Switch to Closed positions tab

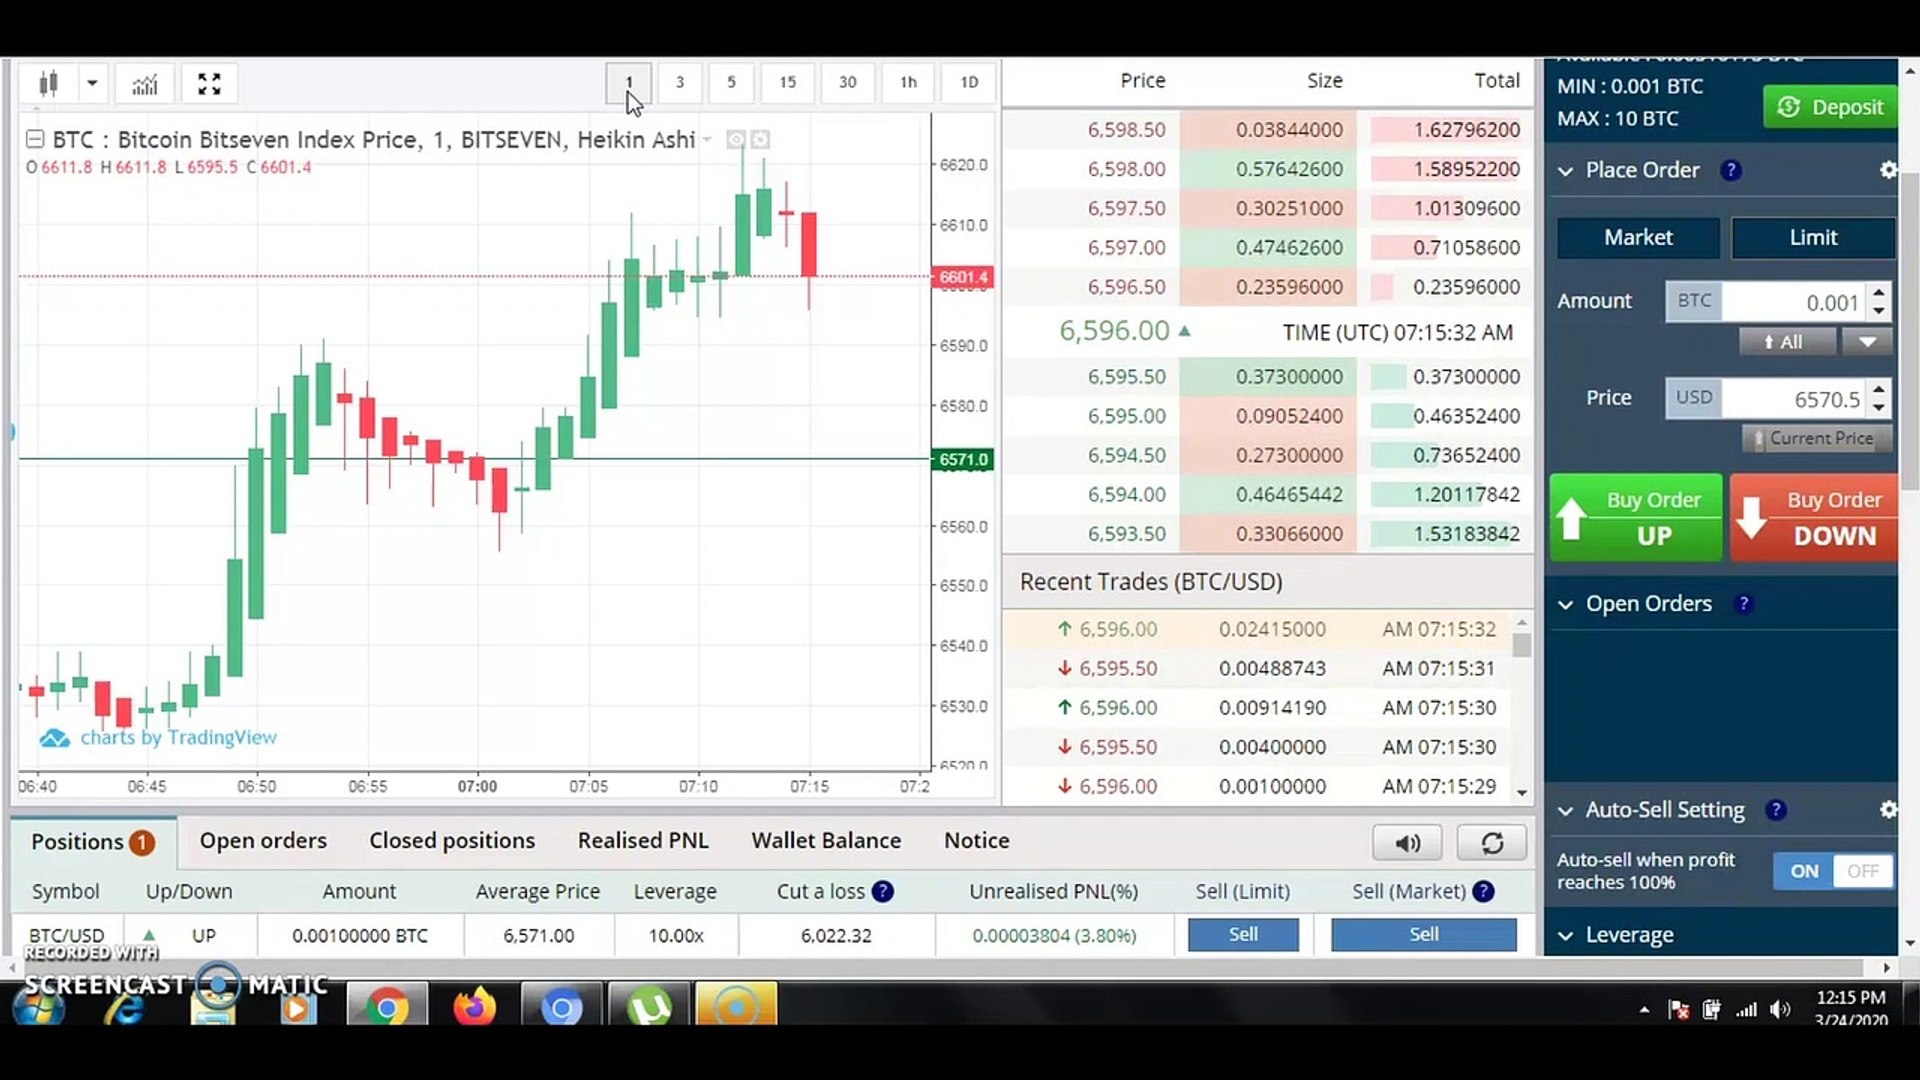tap(452, 841)
